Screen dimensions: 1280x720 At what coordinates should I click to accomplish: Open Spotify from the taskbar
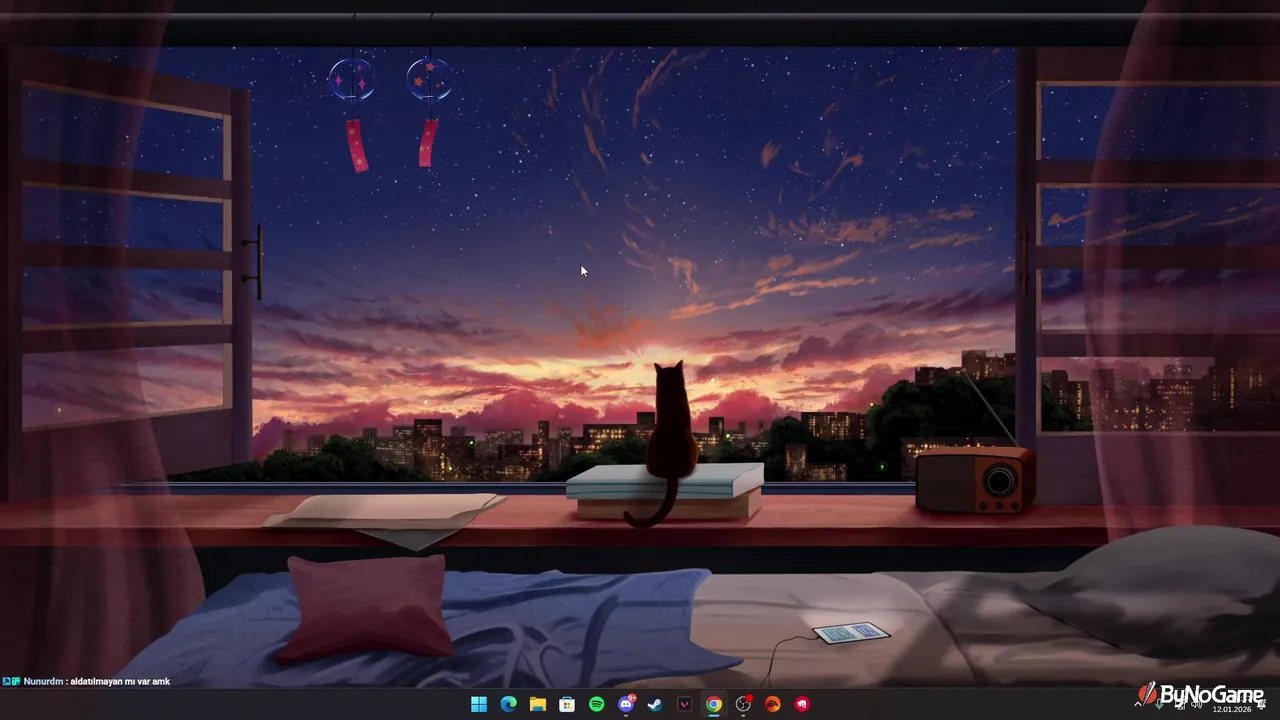point(596,704)
